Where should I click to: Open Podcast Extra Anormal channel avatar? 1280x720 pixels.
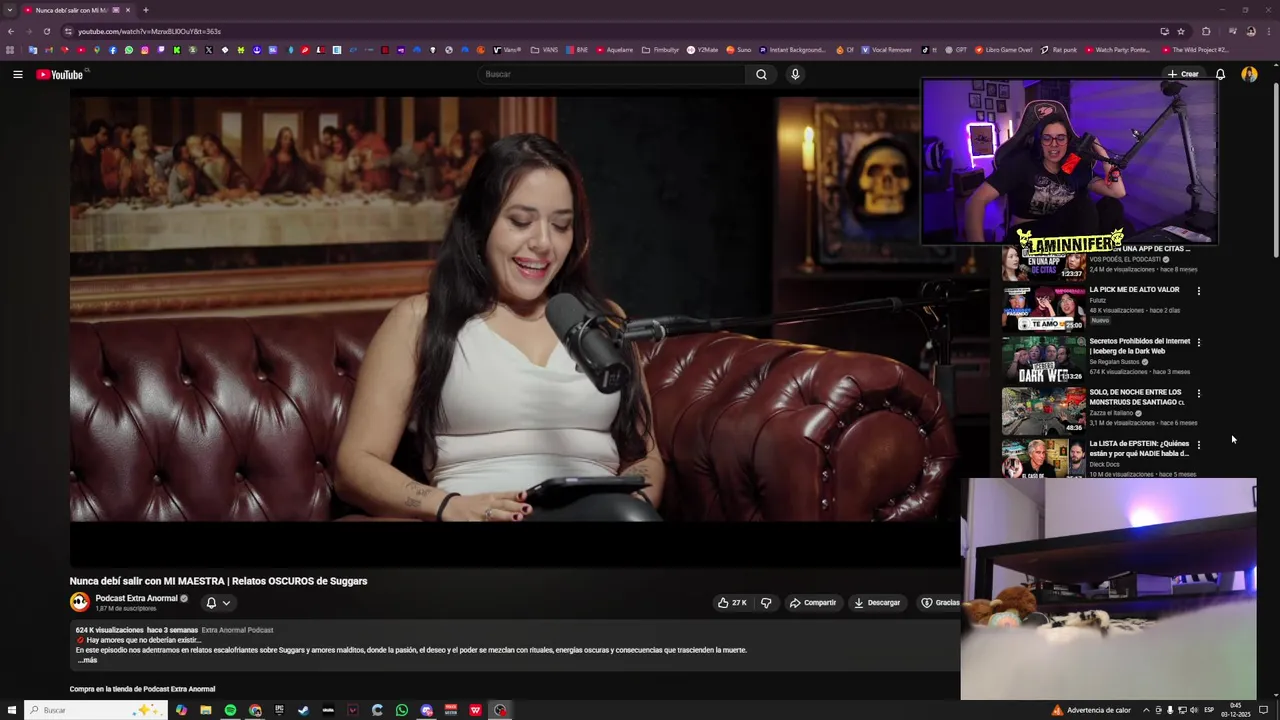pos(79,602)
